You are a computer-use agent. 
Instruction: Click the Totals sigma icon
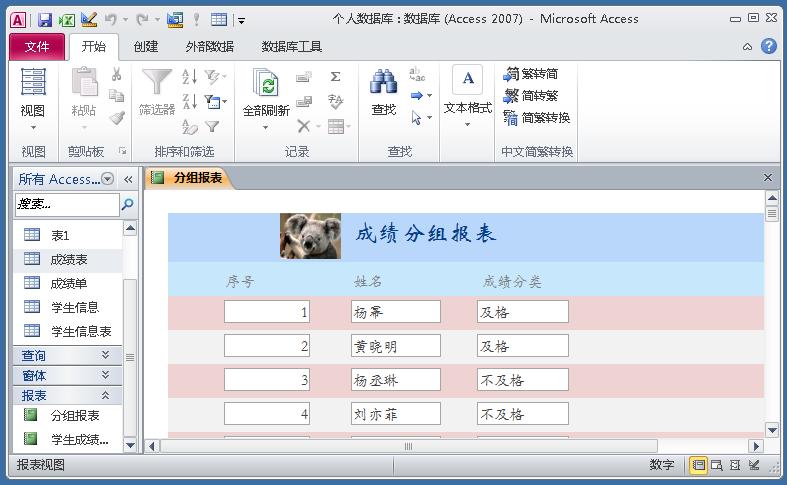tap(335, 77)
